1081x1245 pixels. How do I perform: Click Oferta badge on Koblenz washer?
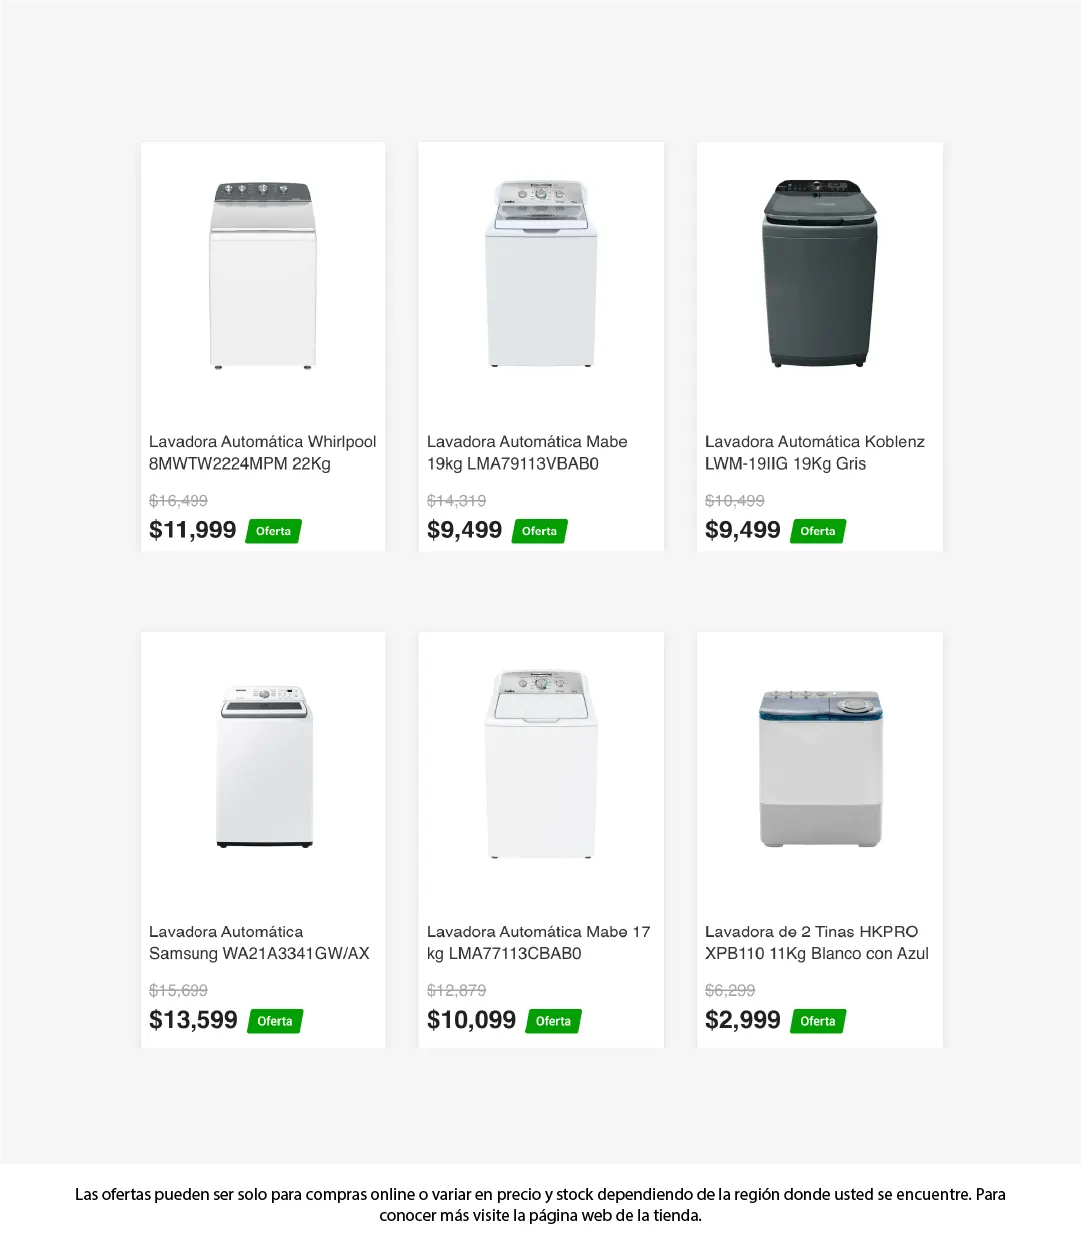tap(817, 531)
